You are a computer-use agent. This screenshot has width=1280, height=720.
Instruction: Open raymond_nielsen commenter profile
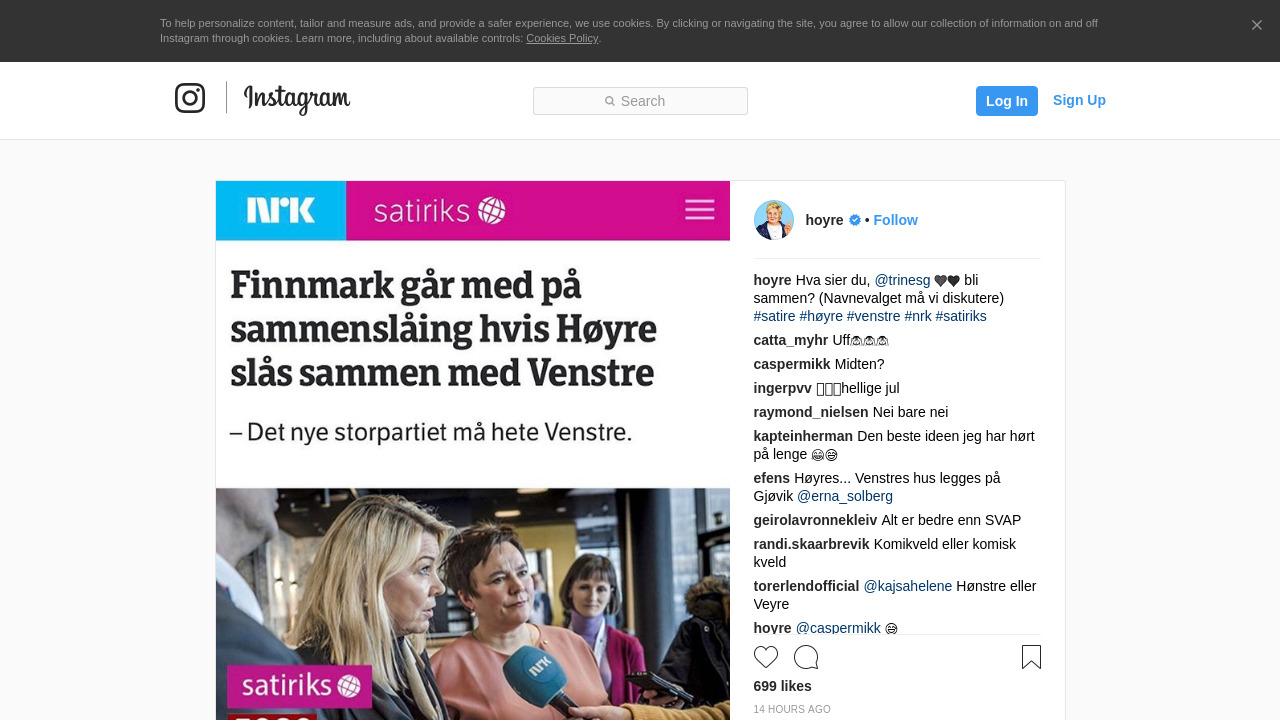[x=811, y=412]
